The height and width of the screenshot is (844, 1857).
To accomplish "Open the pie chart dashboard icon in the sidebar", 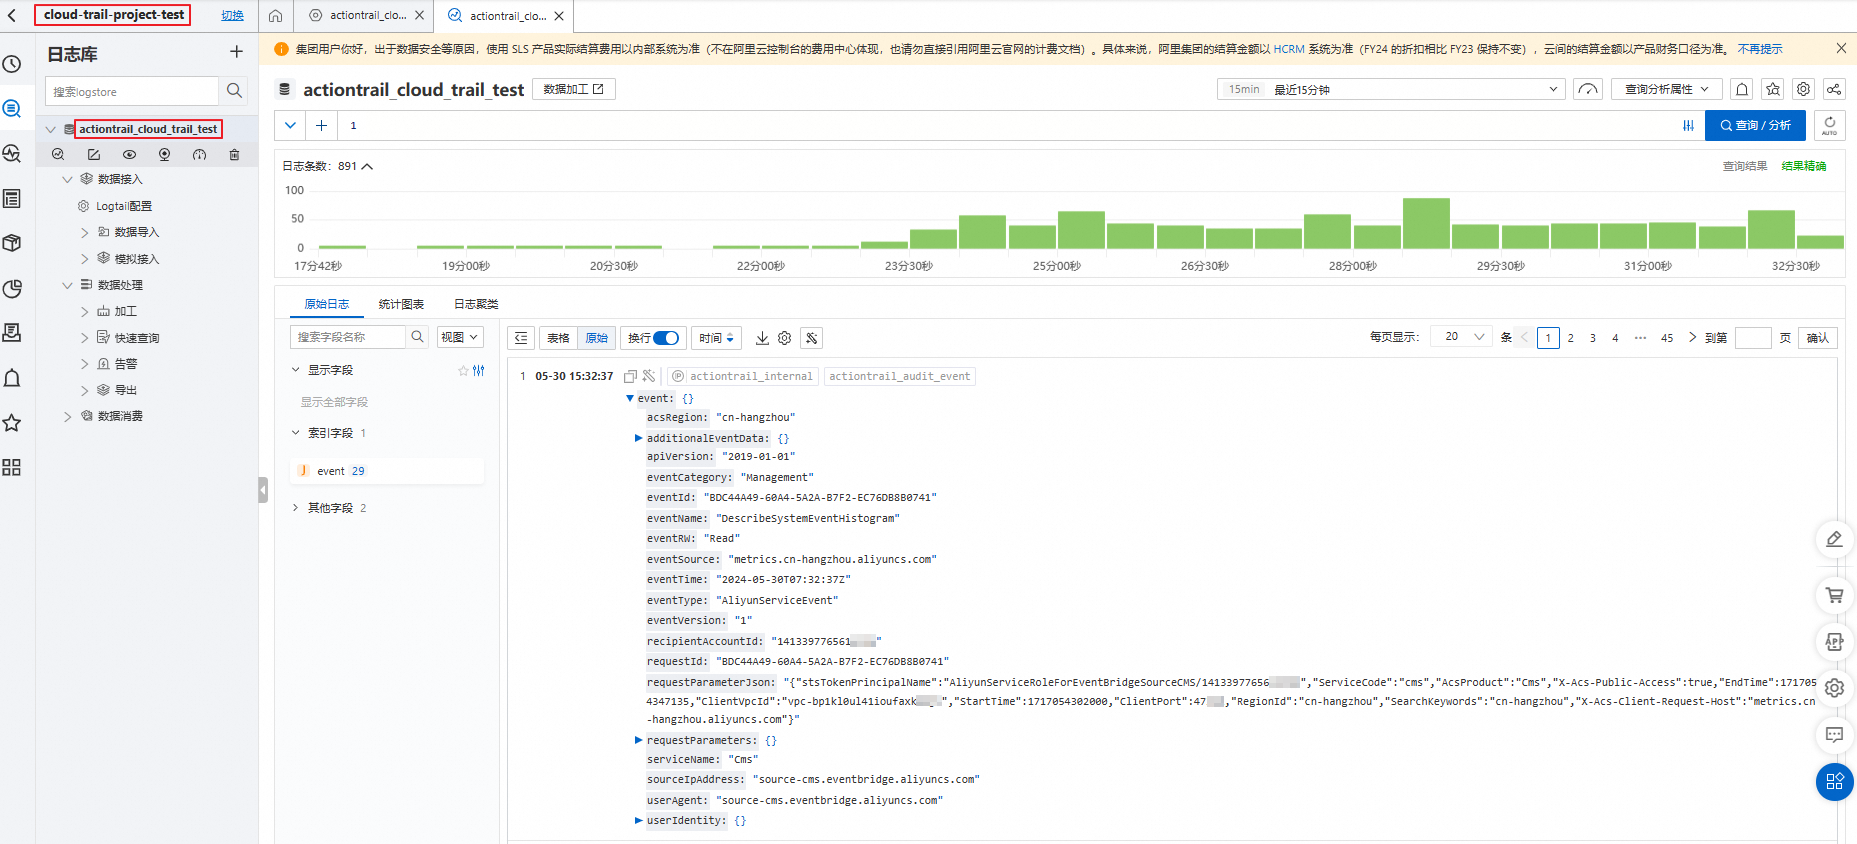I will (x=12, y=289).
